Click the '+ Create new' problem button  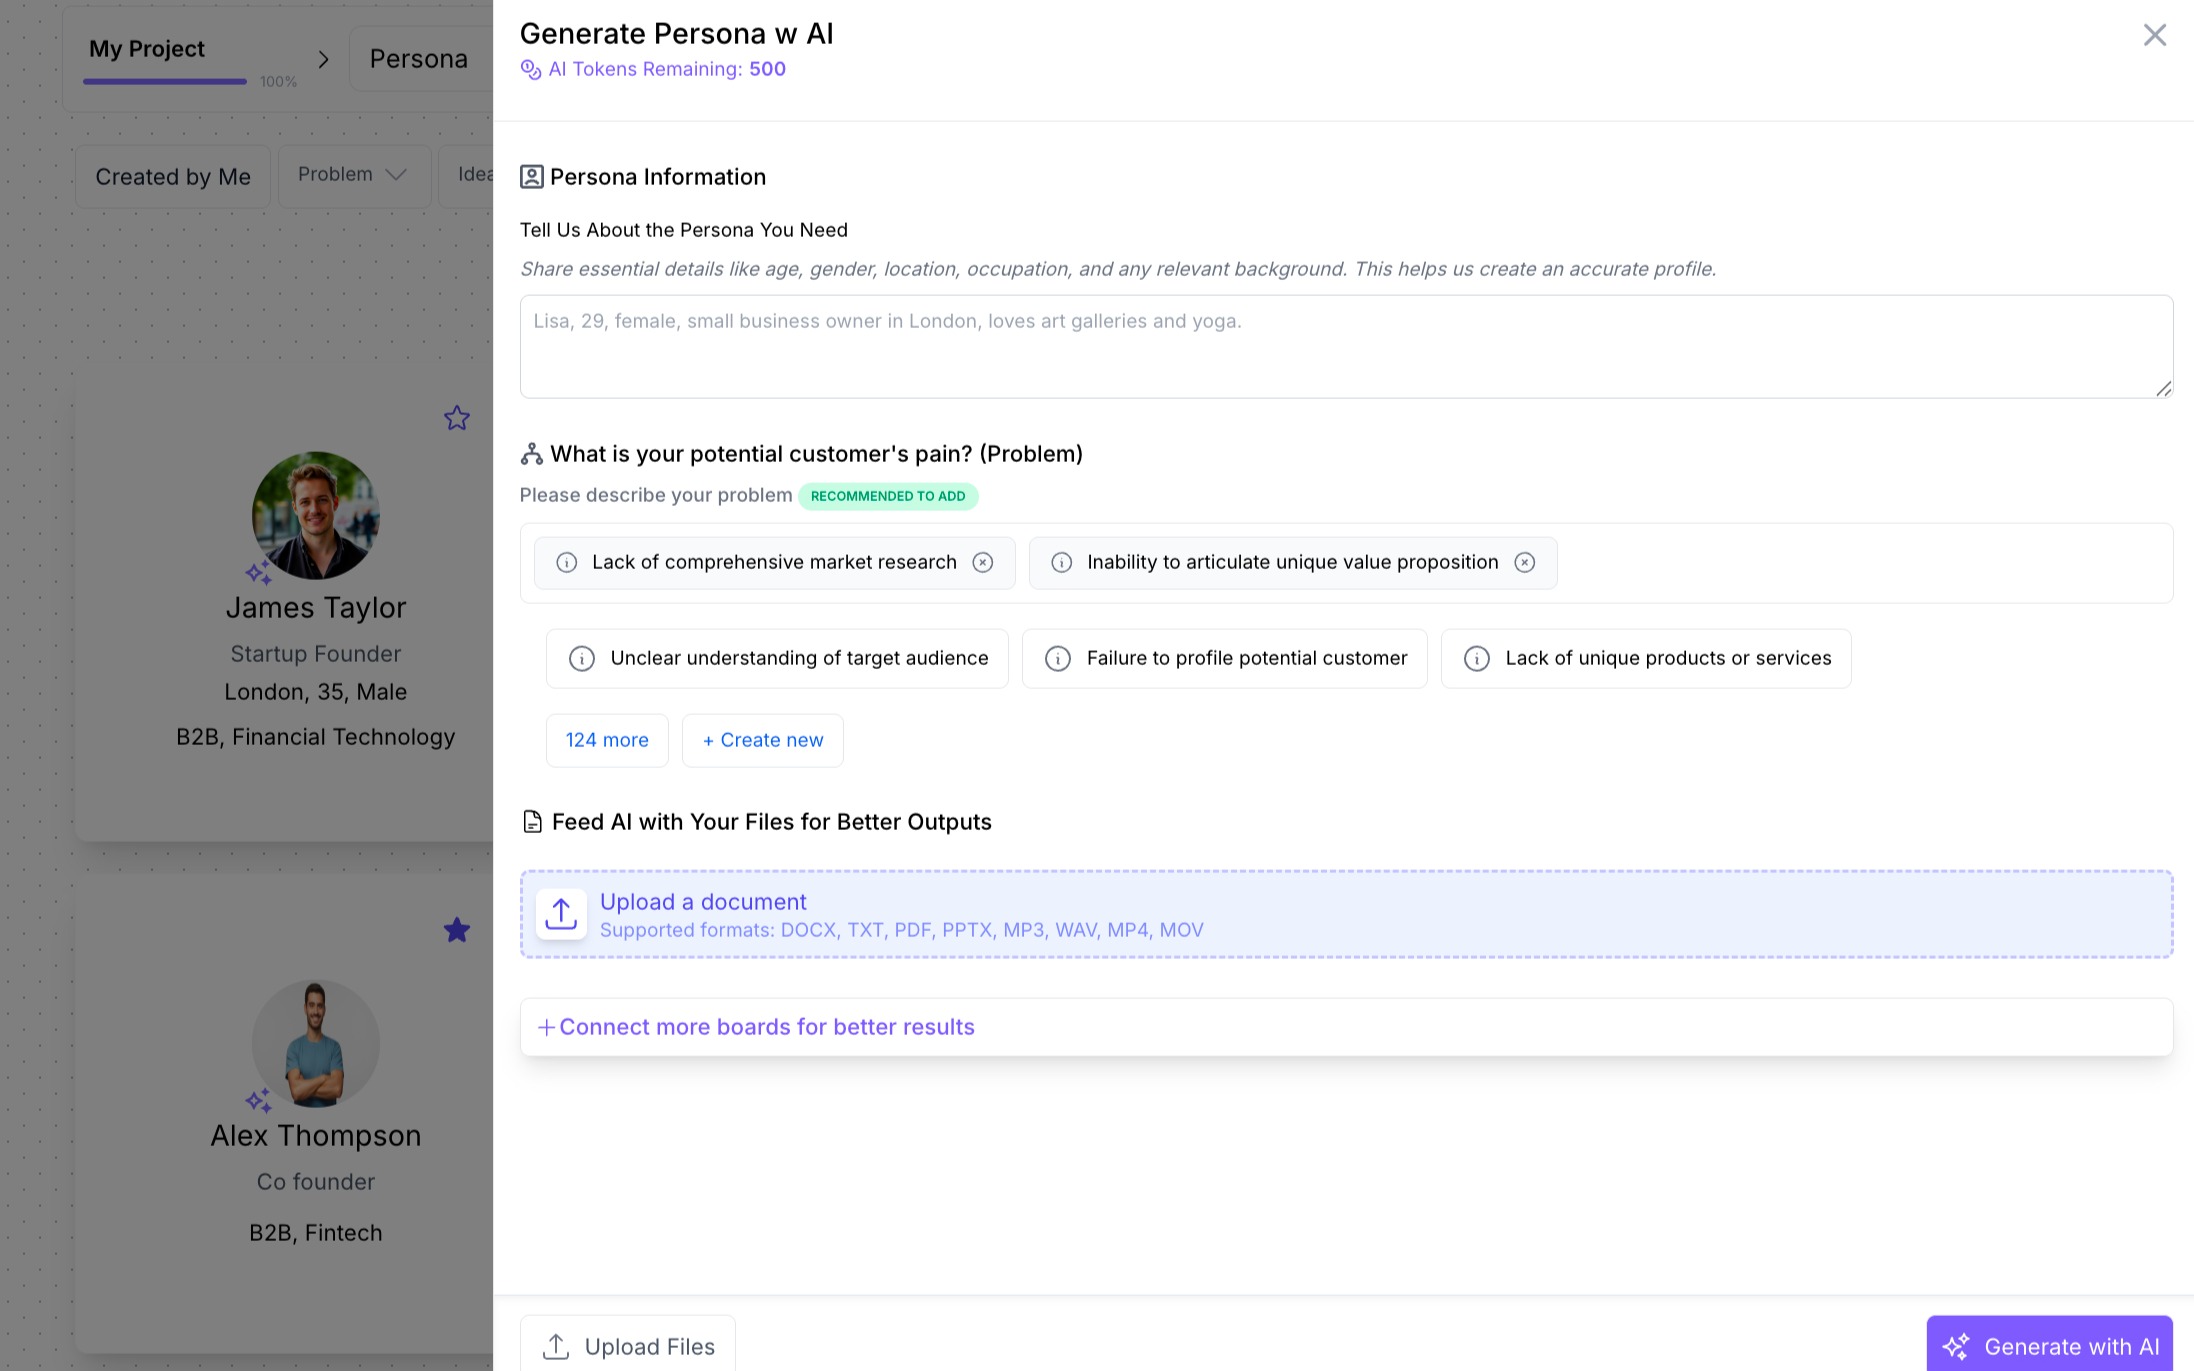click(x=762, y=740)
